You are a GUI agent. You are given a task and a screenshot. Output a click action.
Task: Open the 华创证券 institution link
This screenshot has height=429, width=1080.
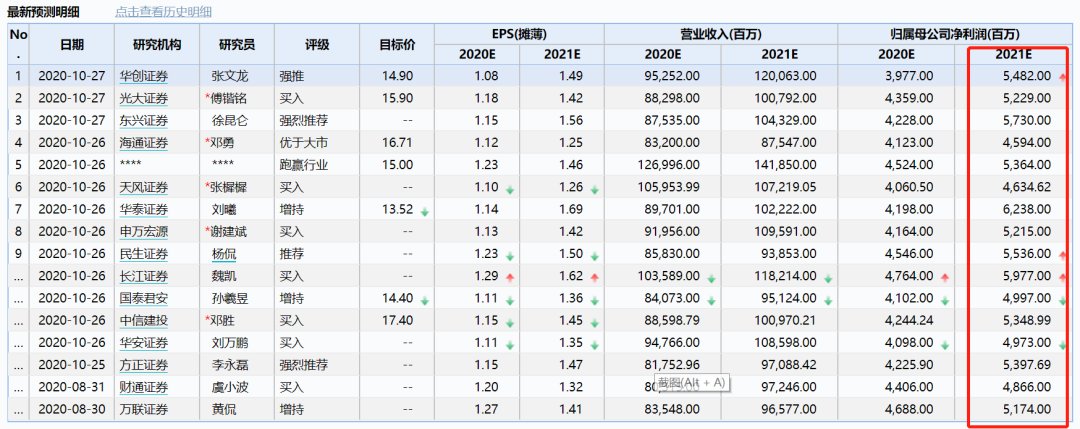pyautogui.click(x=143, y=76)
